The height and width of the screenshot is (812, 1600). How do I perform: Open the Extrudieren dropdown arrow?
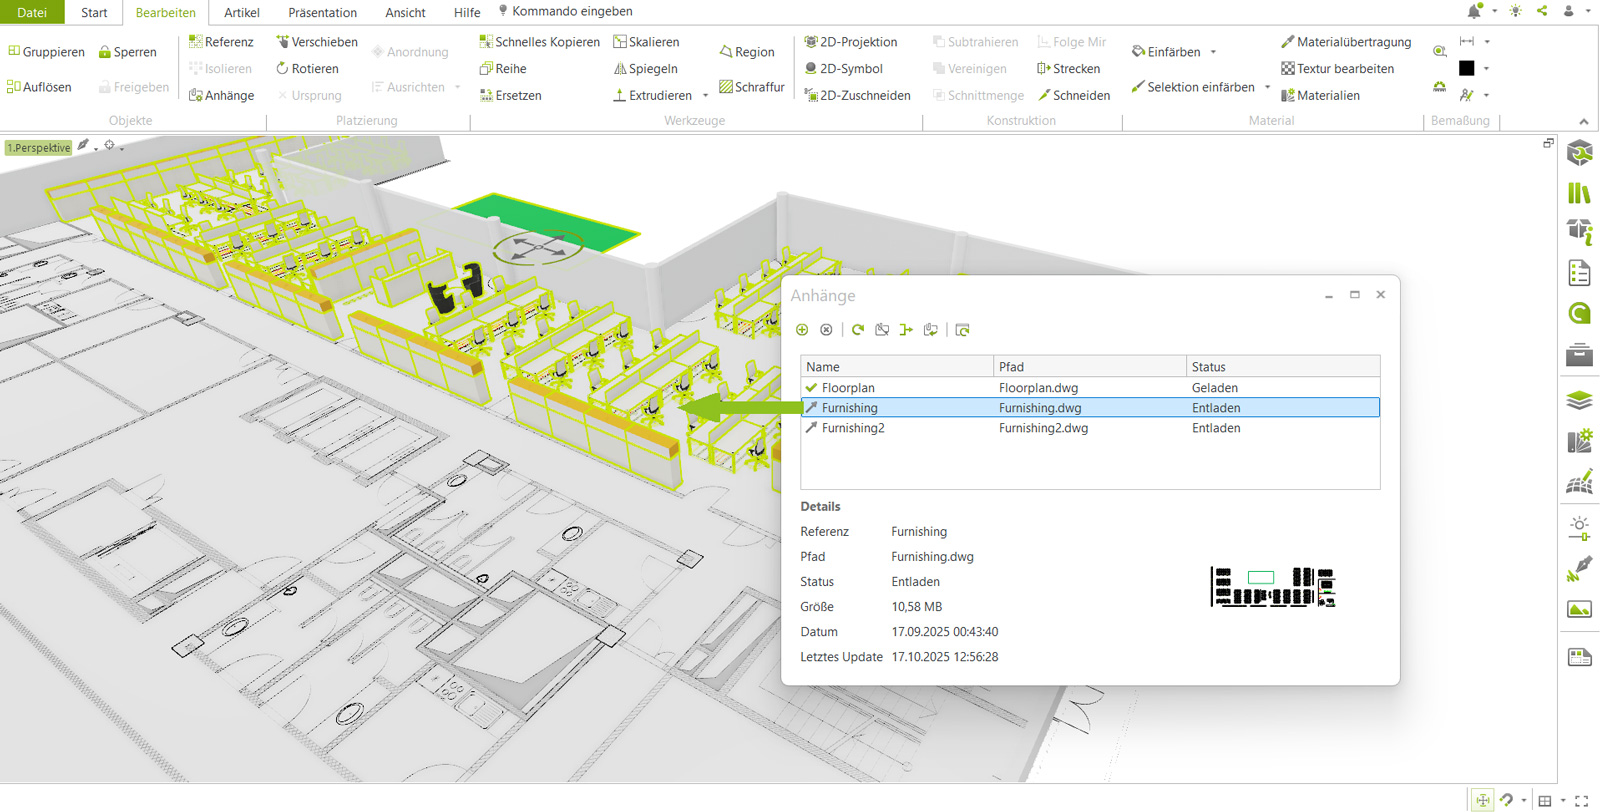point(706,96)
